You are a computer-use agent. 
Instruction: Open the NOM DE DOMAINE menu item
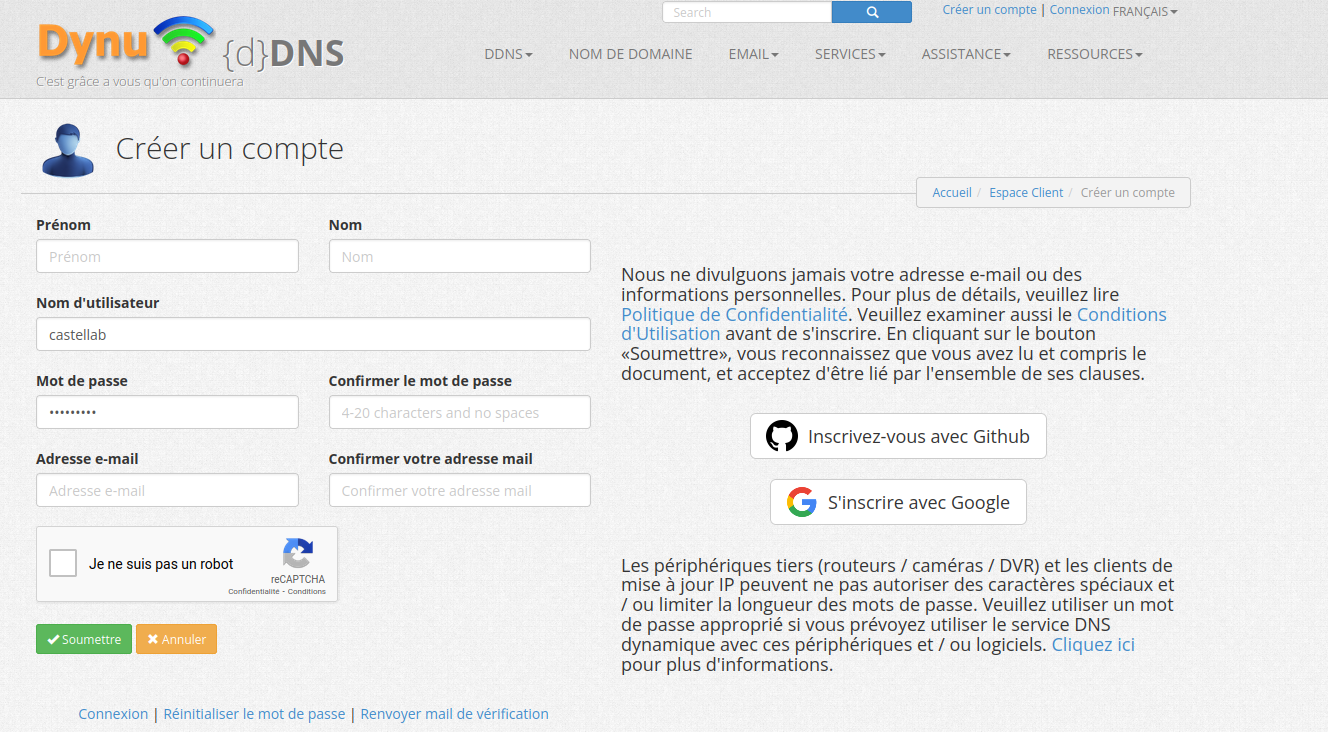click(630, 54)
